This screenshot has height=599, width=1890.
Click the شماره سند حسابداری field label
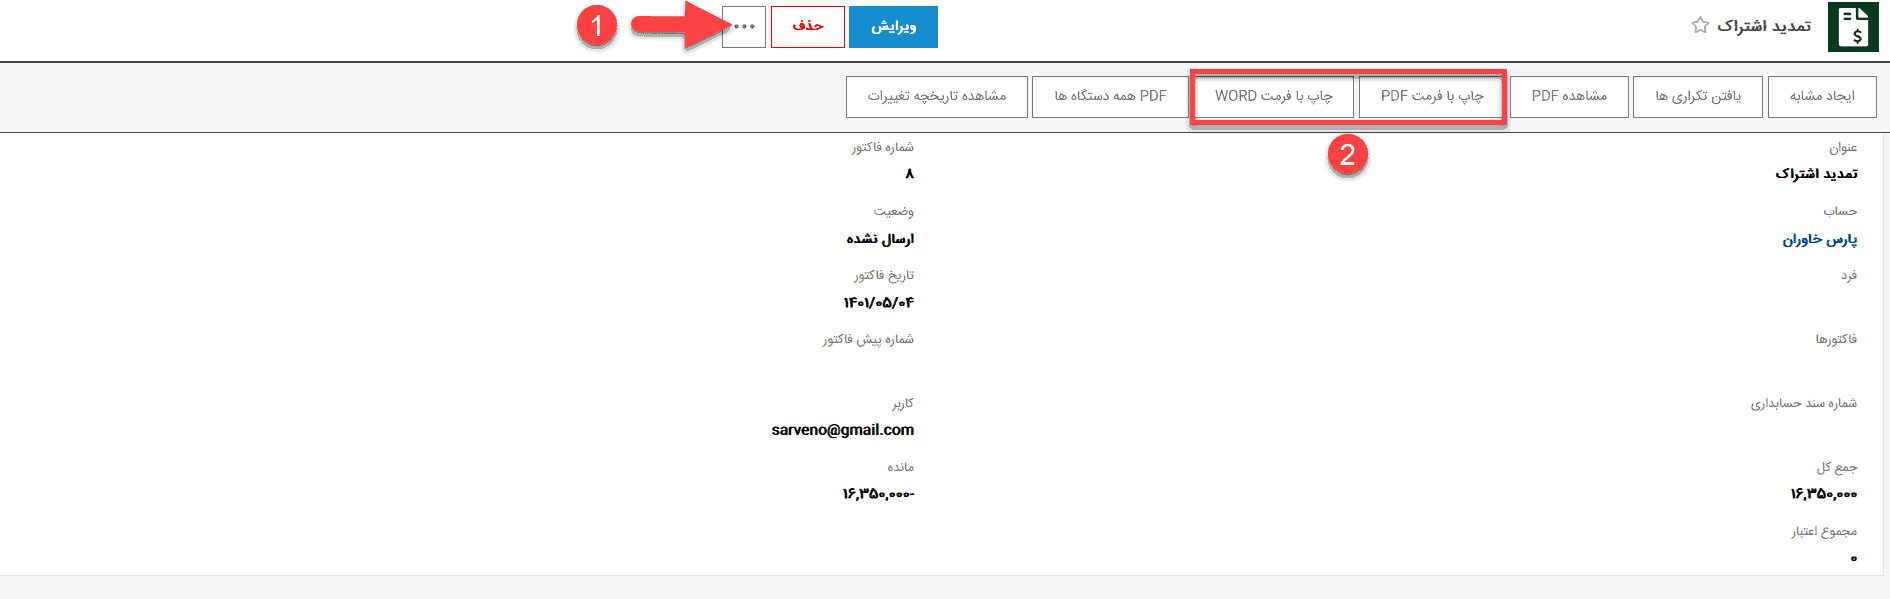coord(1803,403)
